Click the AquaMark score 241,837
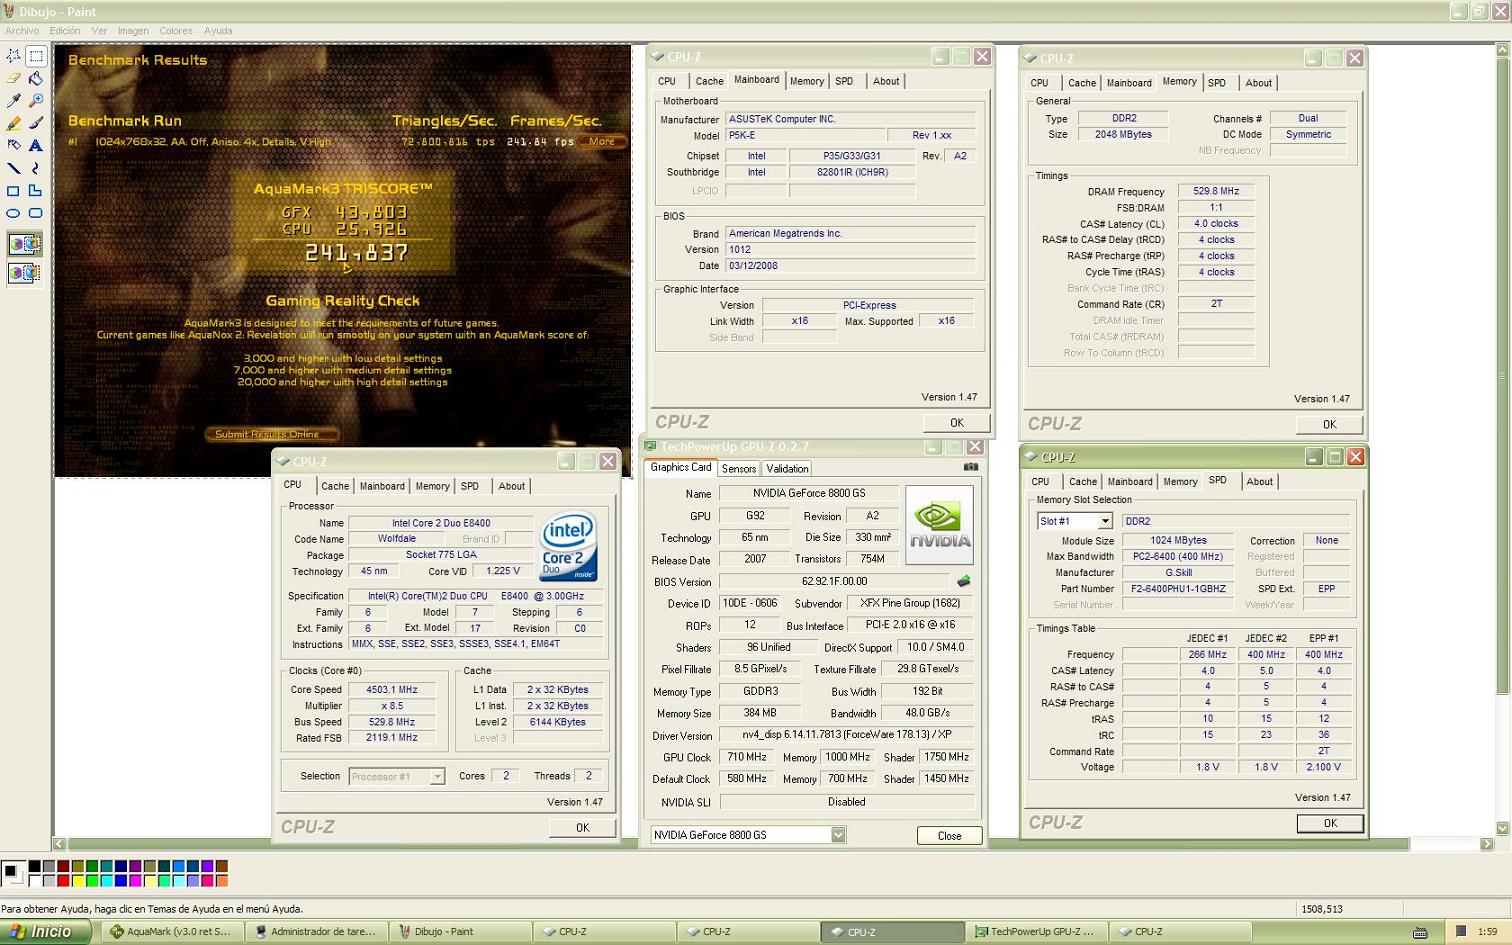This screenshot has height=945, width=1512. (x=357, y=253)
